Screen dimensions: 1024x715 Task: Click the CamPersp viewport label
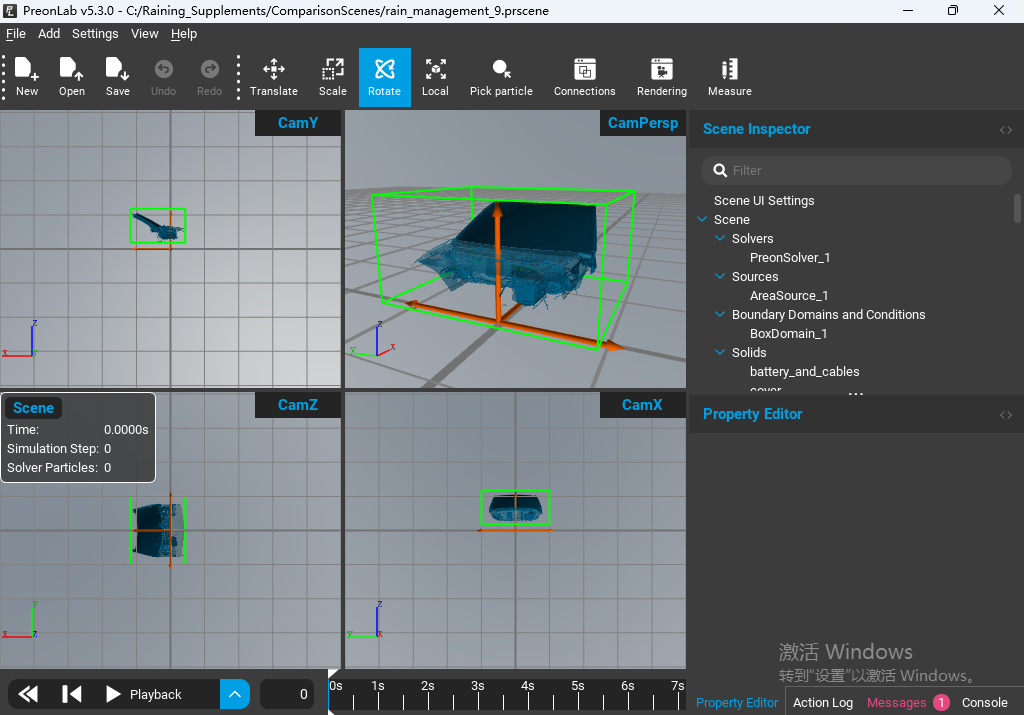tap(643, 123)
